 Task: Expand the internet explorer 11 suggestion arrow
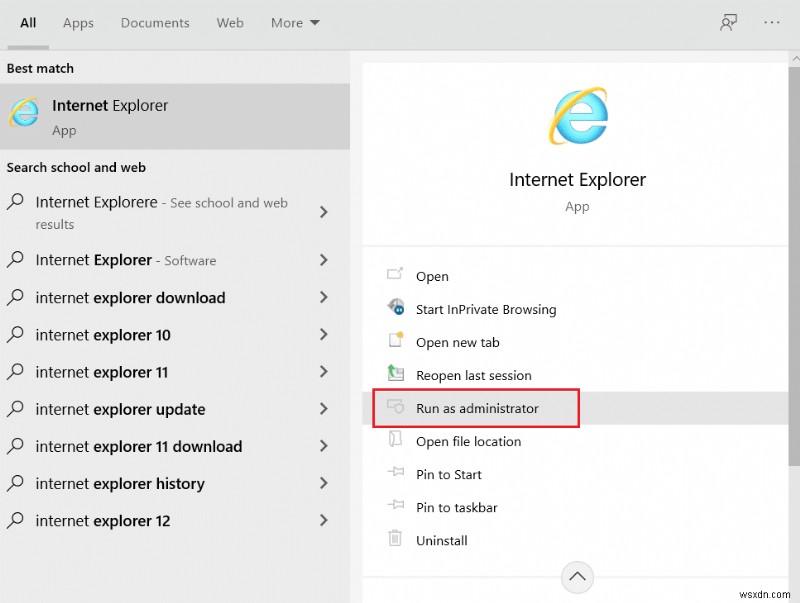[x=323, y=372]
